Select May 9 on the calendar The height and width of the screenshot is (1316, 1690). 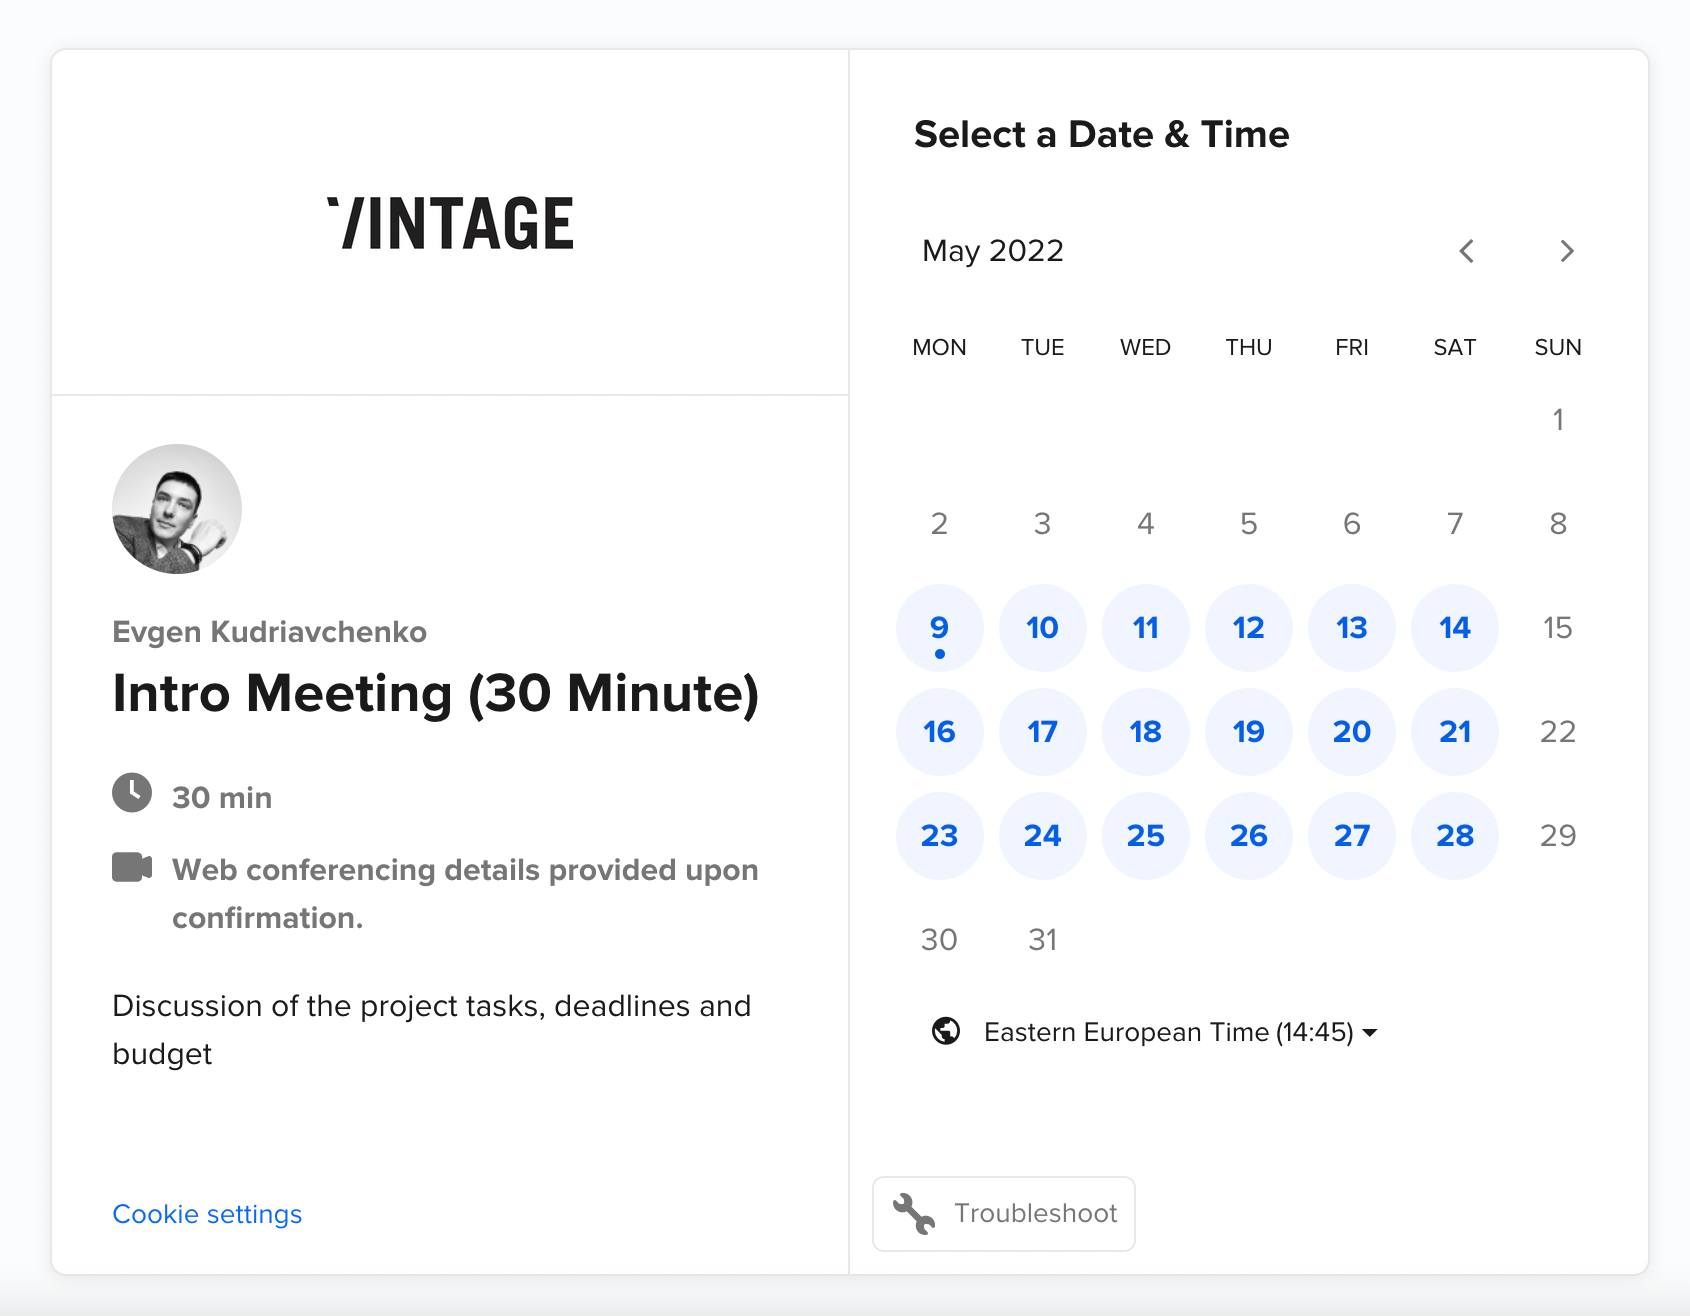coord(939,628)
